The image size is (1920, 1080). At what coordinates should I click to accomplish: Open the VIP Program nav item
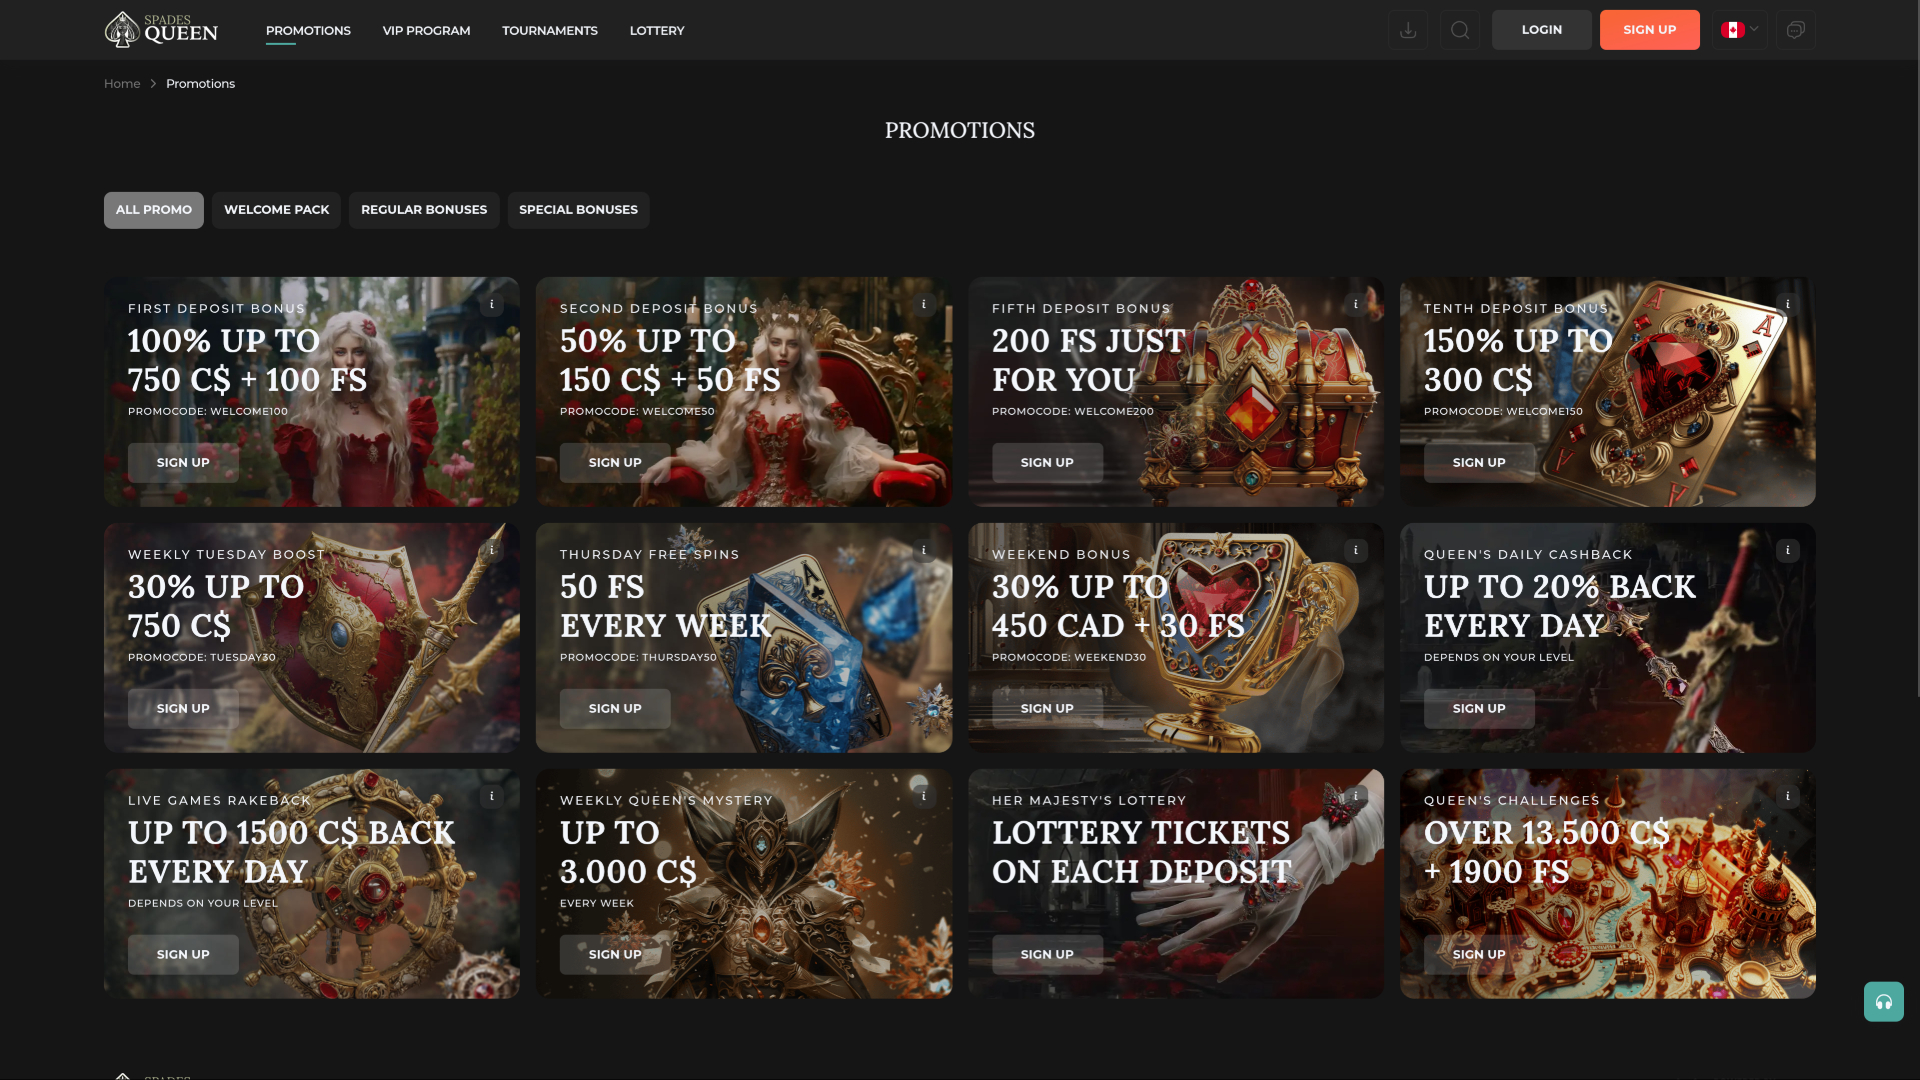coord(426,30)
